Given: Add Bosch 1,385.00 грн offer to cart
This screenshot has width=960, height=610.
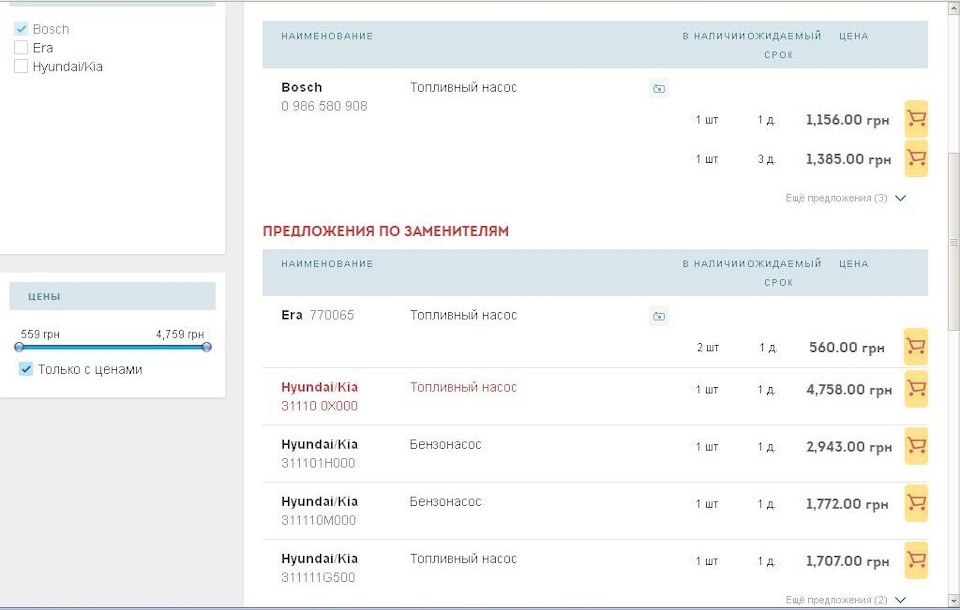Looking at the screenshot, I should [916, 158].
